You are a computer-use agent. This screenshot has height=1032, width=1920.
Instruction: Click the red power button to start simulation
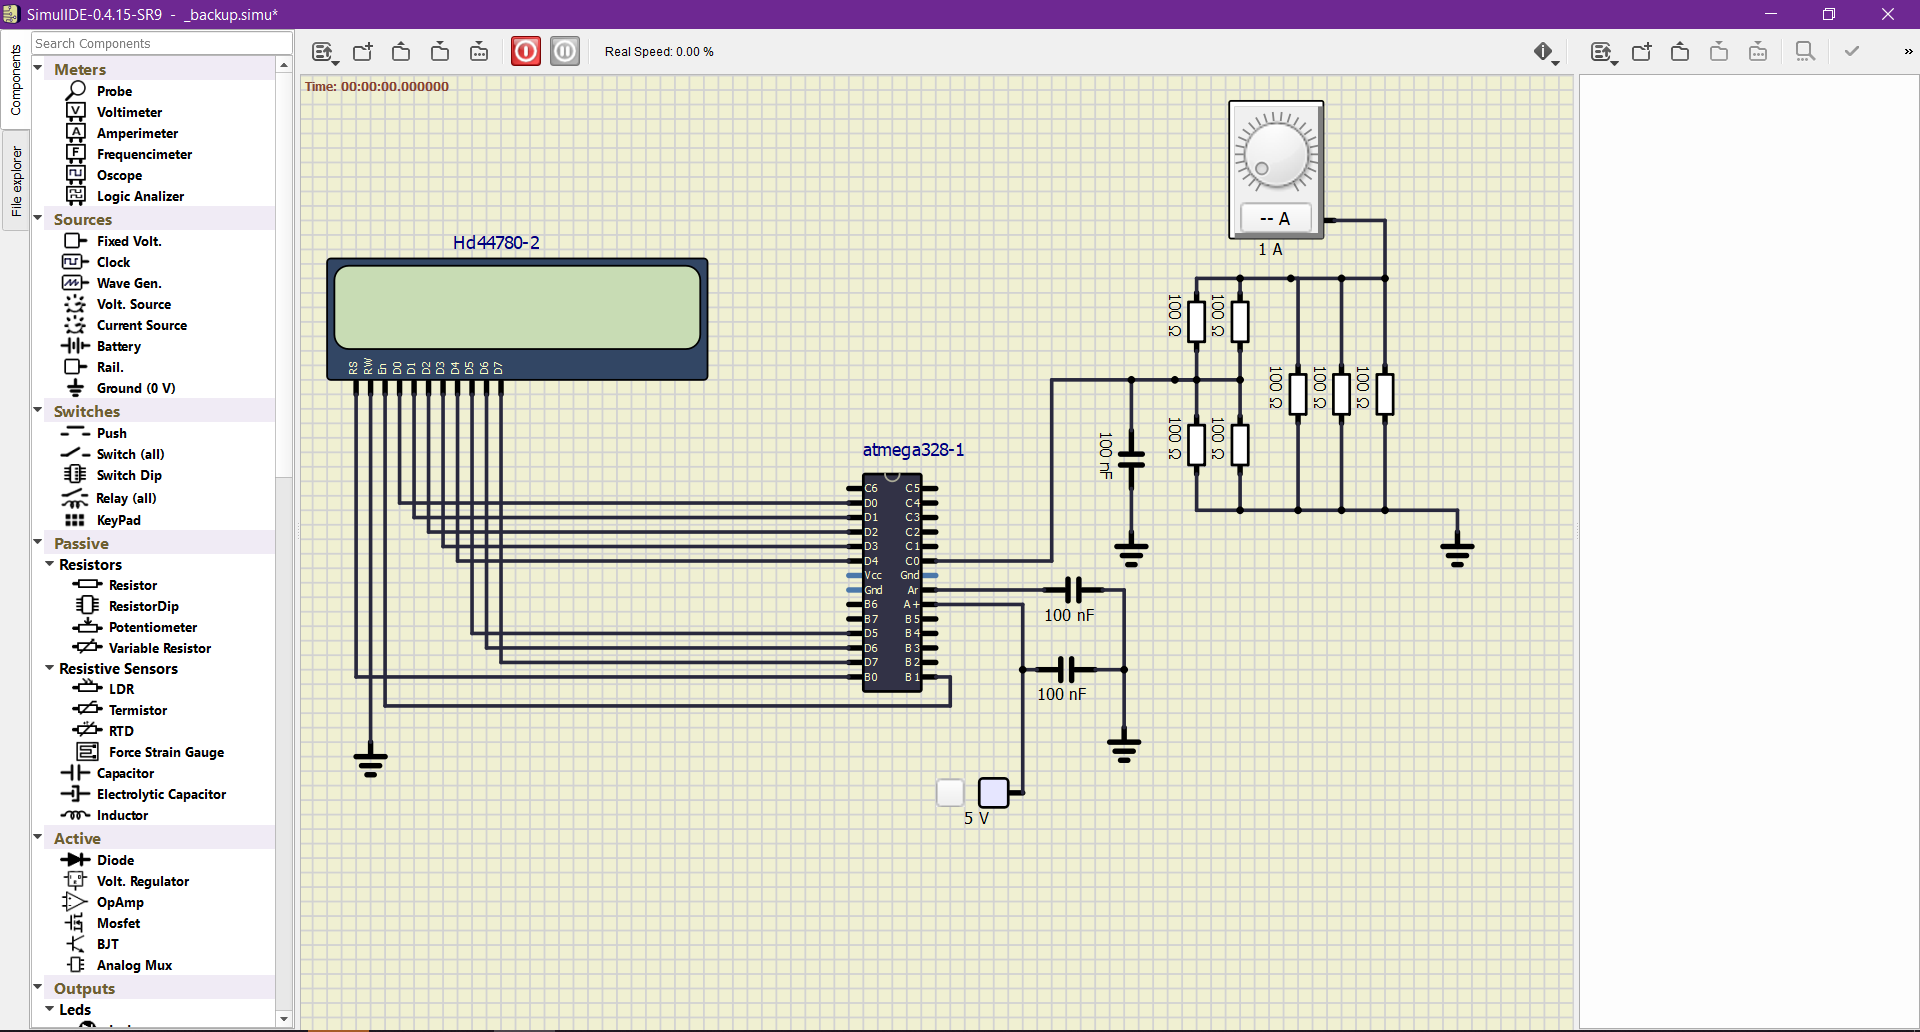526,51
